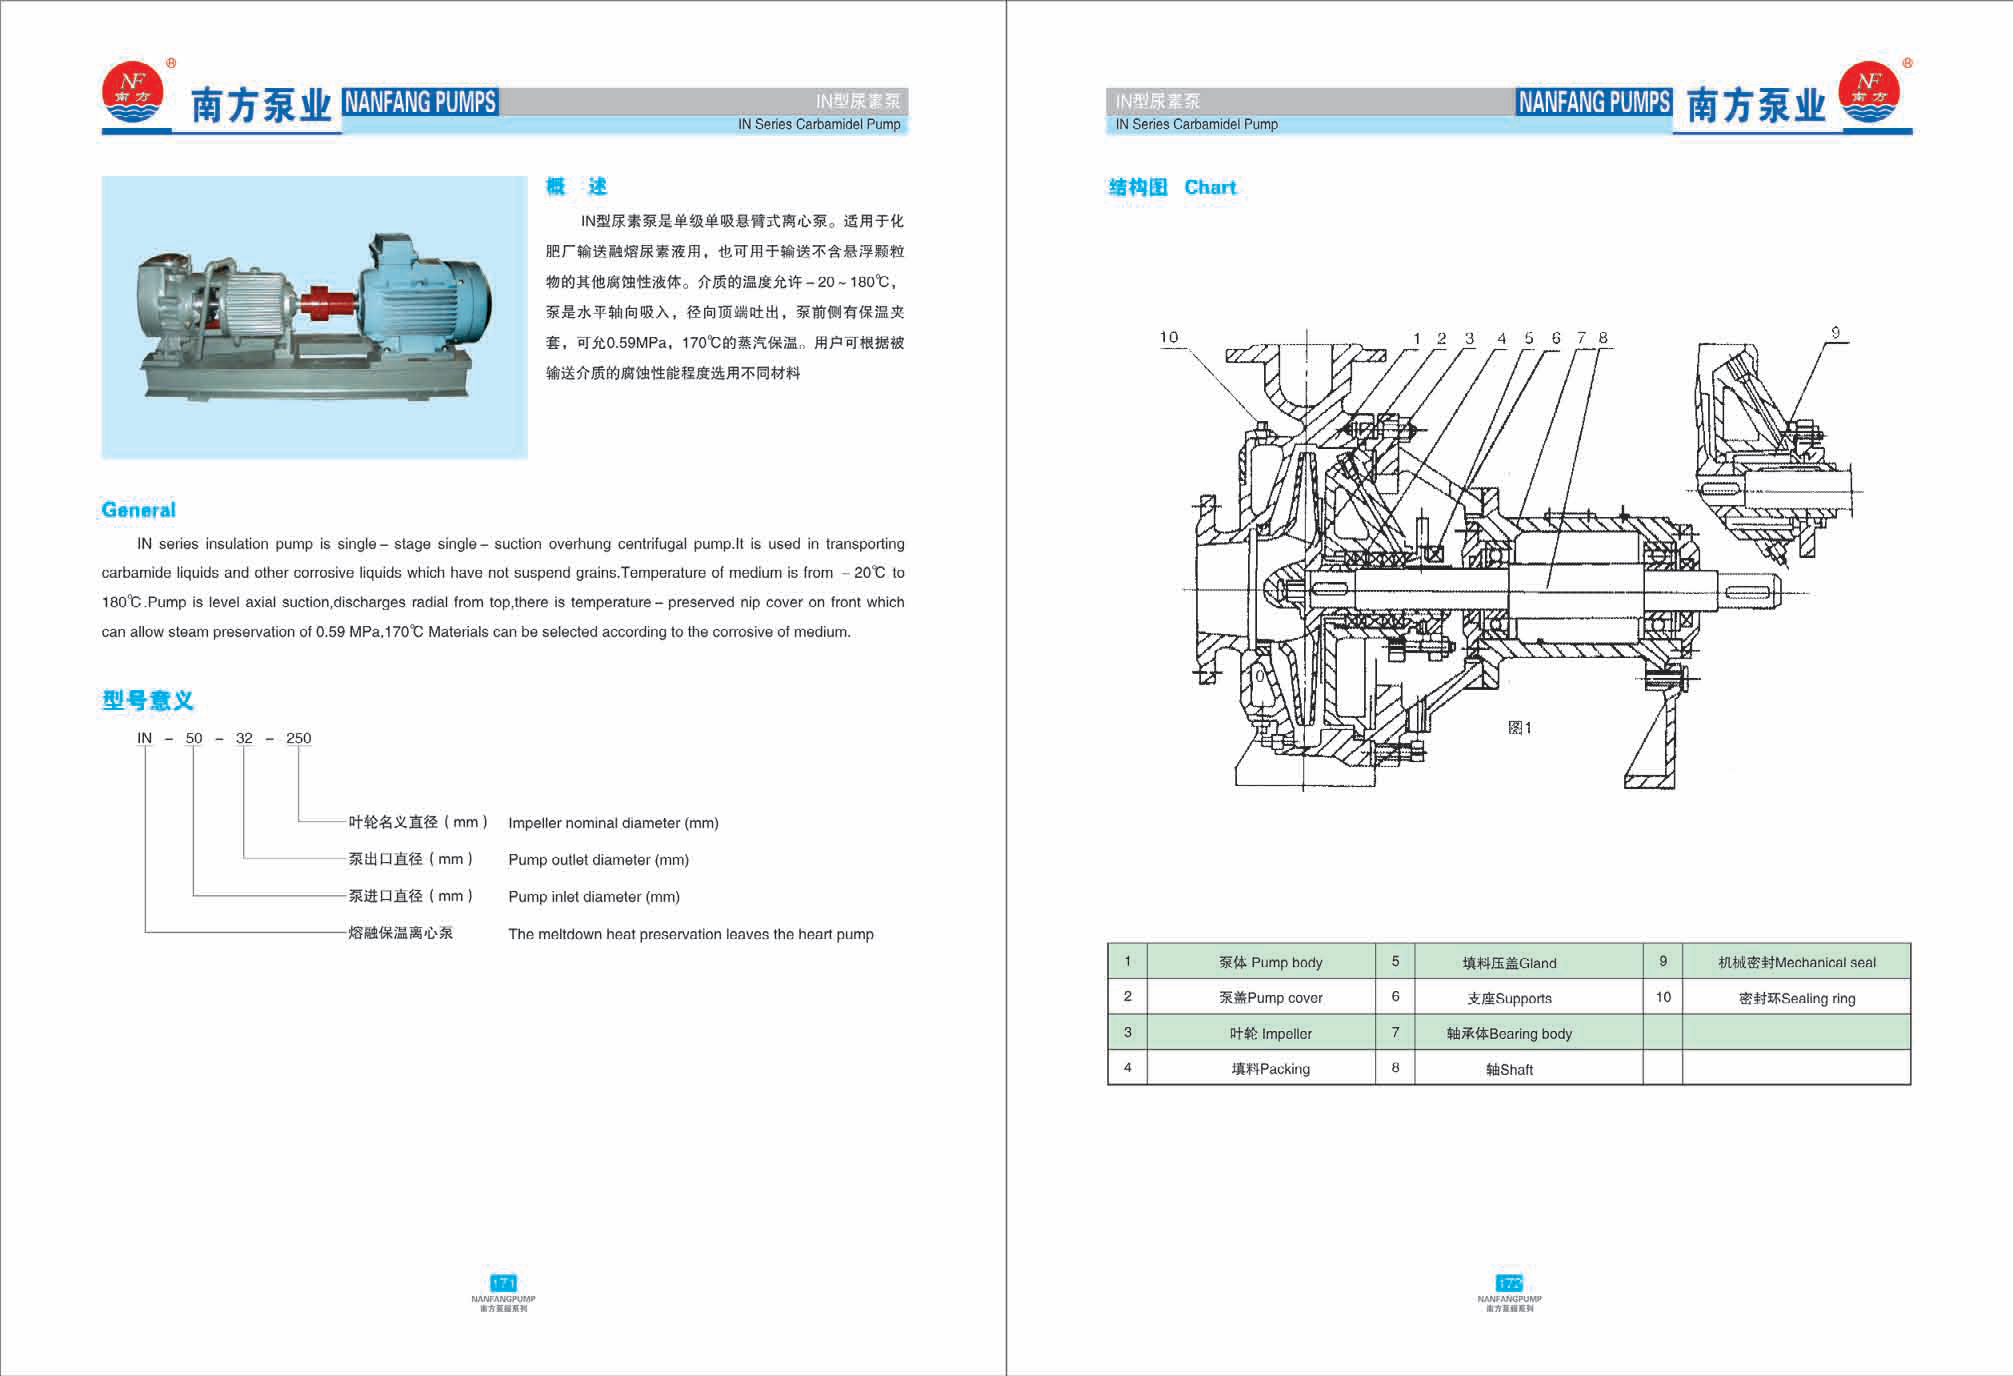The height and width of the screenshot is (1376, 2013).
Task: Click 'IN Series Carbamidel Pump' on the left header
Action: pos(819,124)
